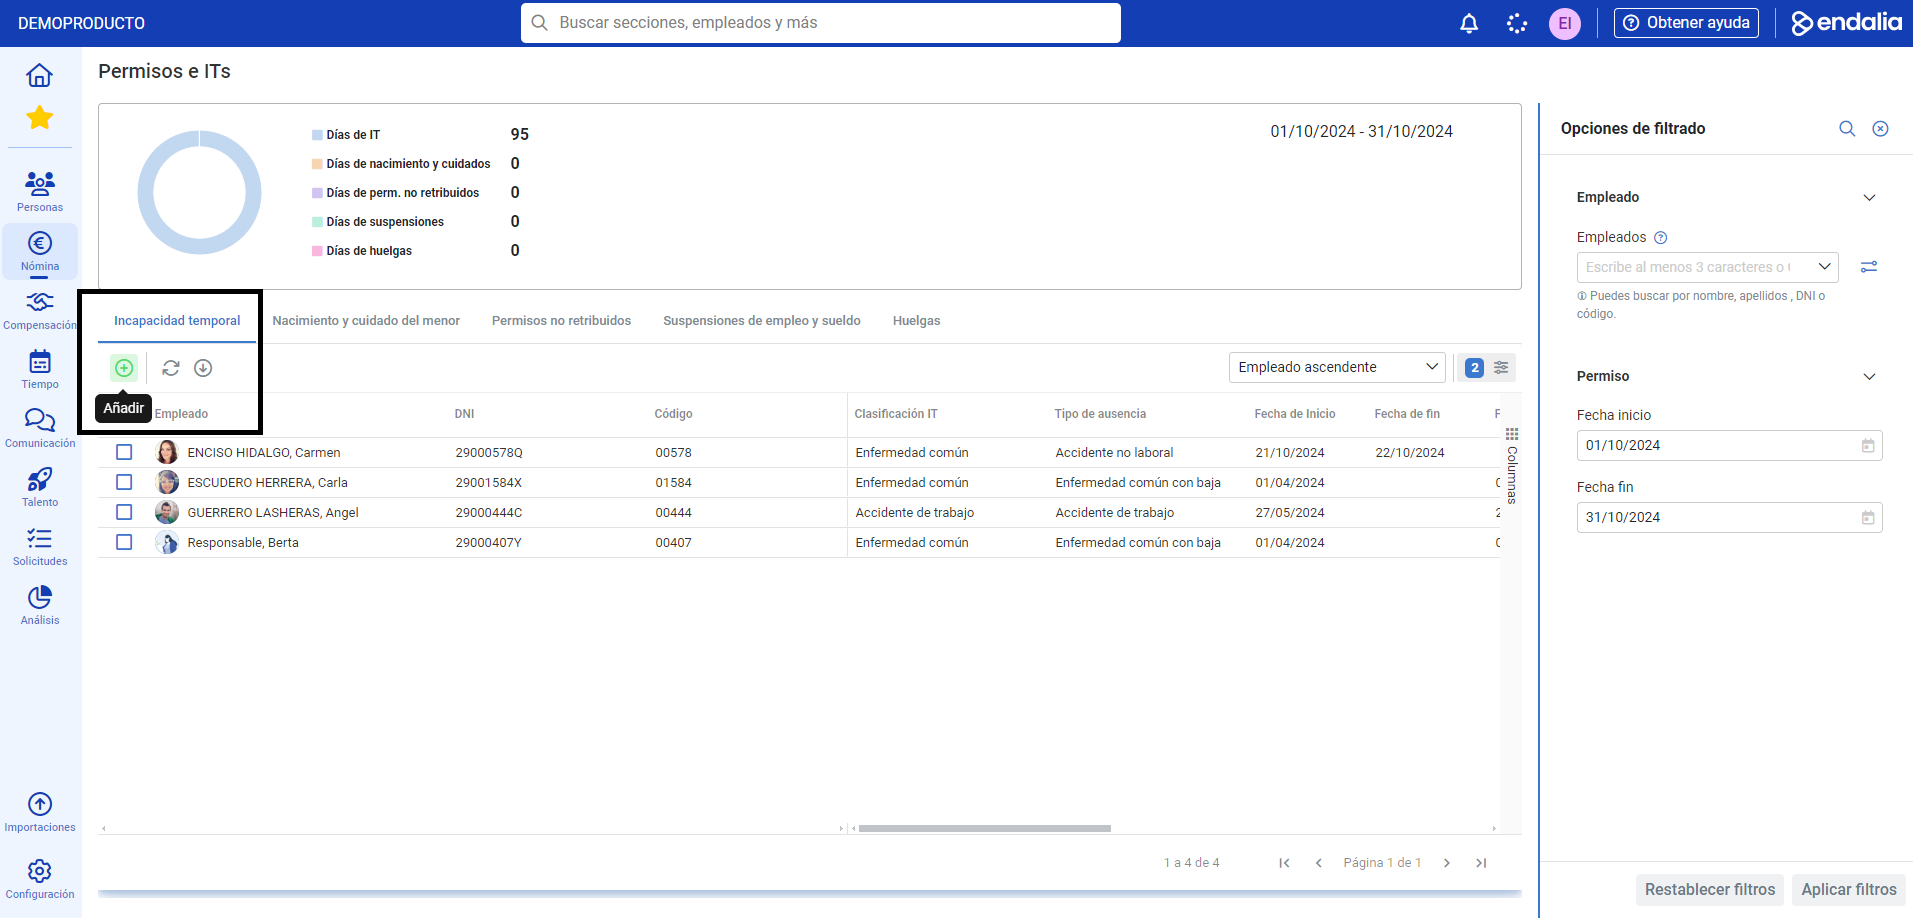This screenshot has height=918, width=1913.
Task: Select checkbox for GUERRERO LASHERAS, Angel
Action: click(124, 512)
